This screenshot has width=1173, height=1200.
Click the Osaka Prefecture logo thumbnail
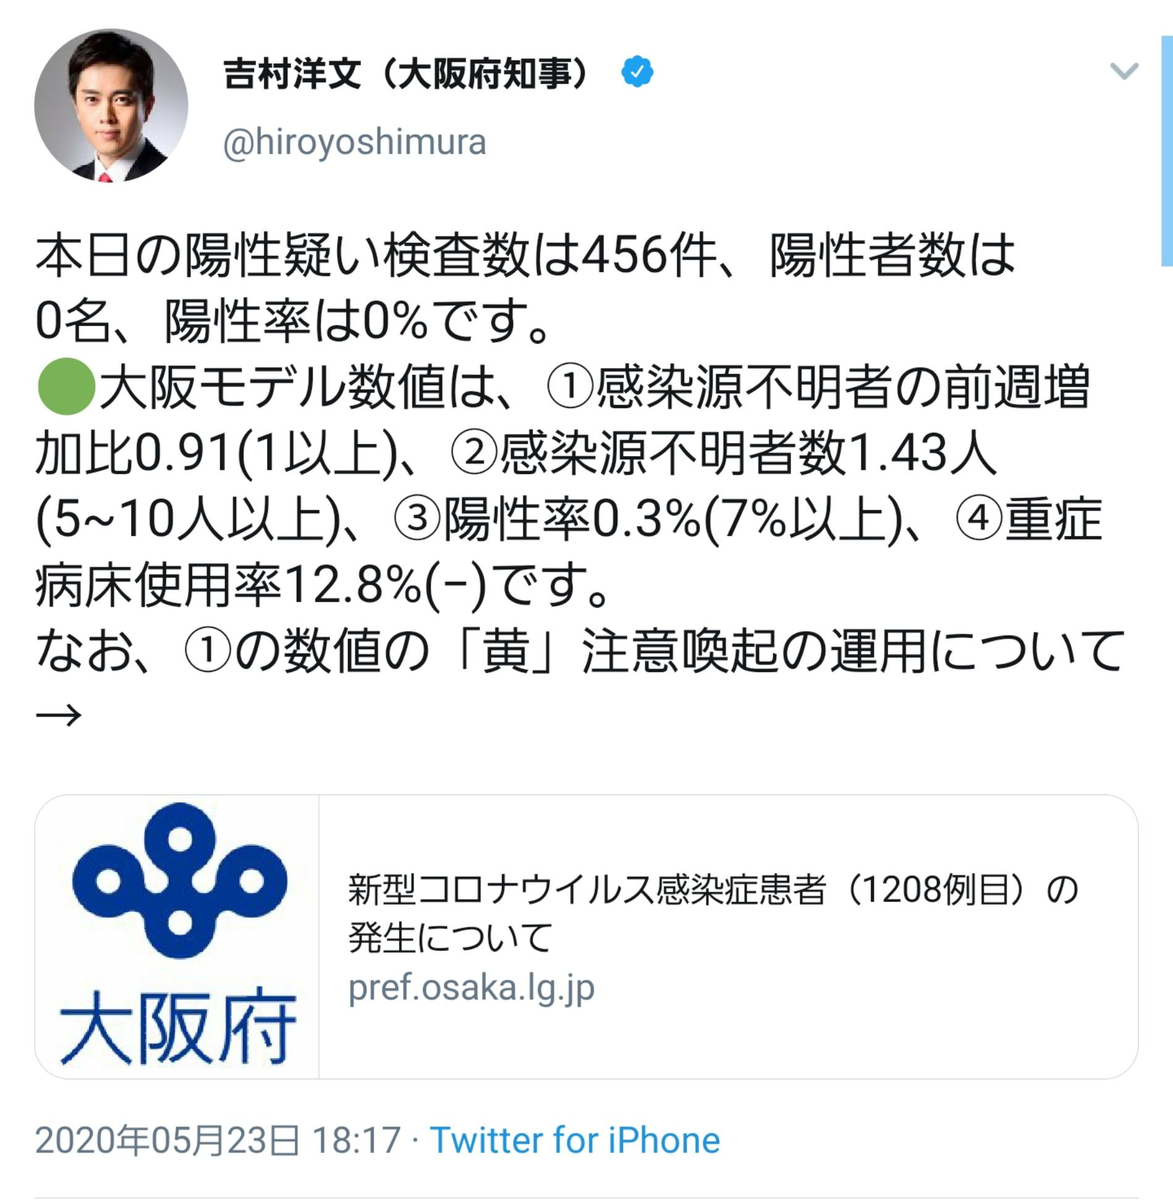tap(177, 937)
